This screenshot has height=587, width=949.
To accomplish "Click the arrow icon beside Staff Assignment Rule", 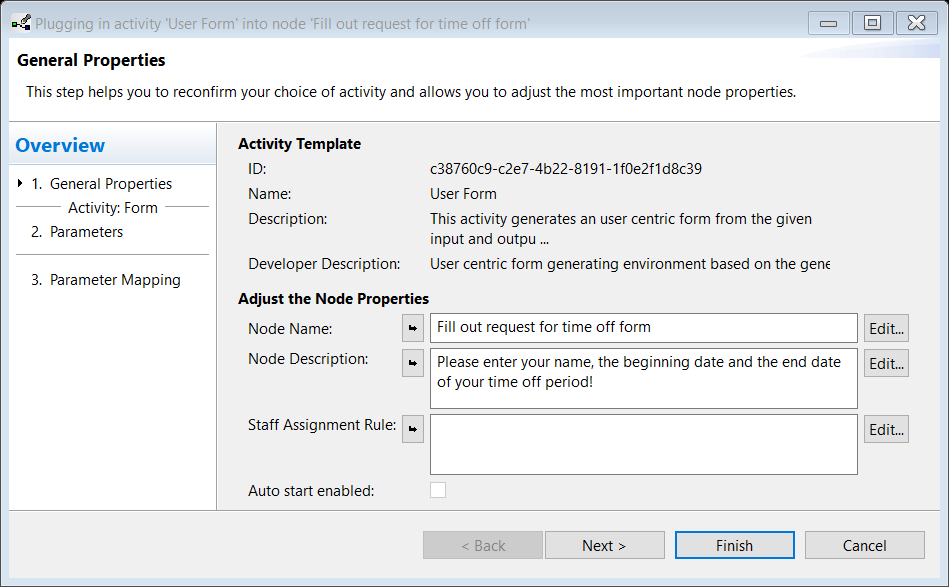I will (413, 429).
